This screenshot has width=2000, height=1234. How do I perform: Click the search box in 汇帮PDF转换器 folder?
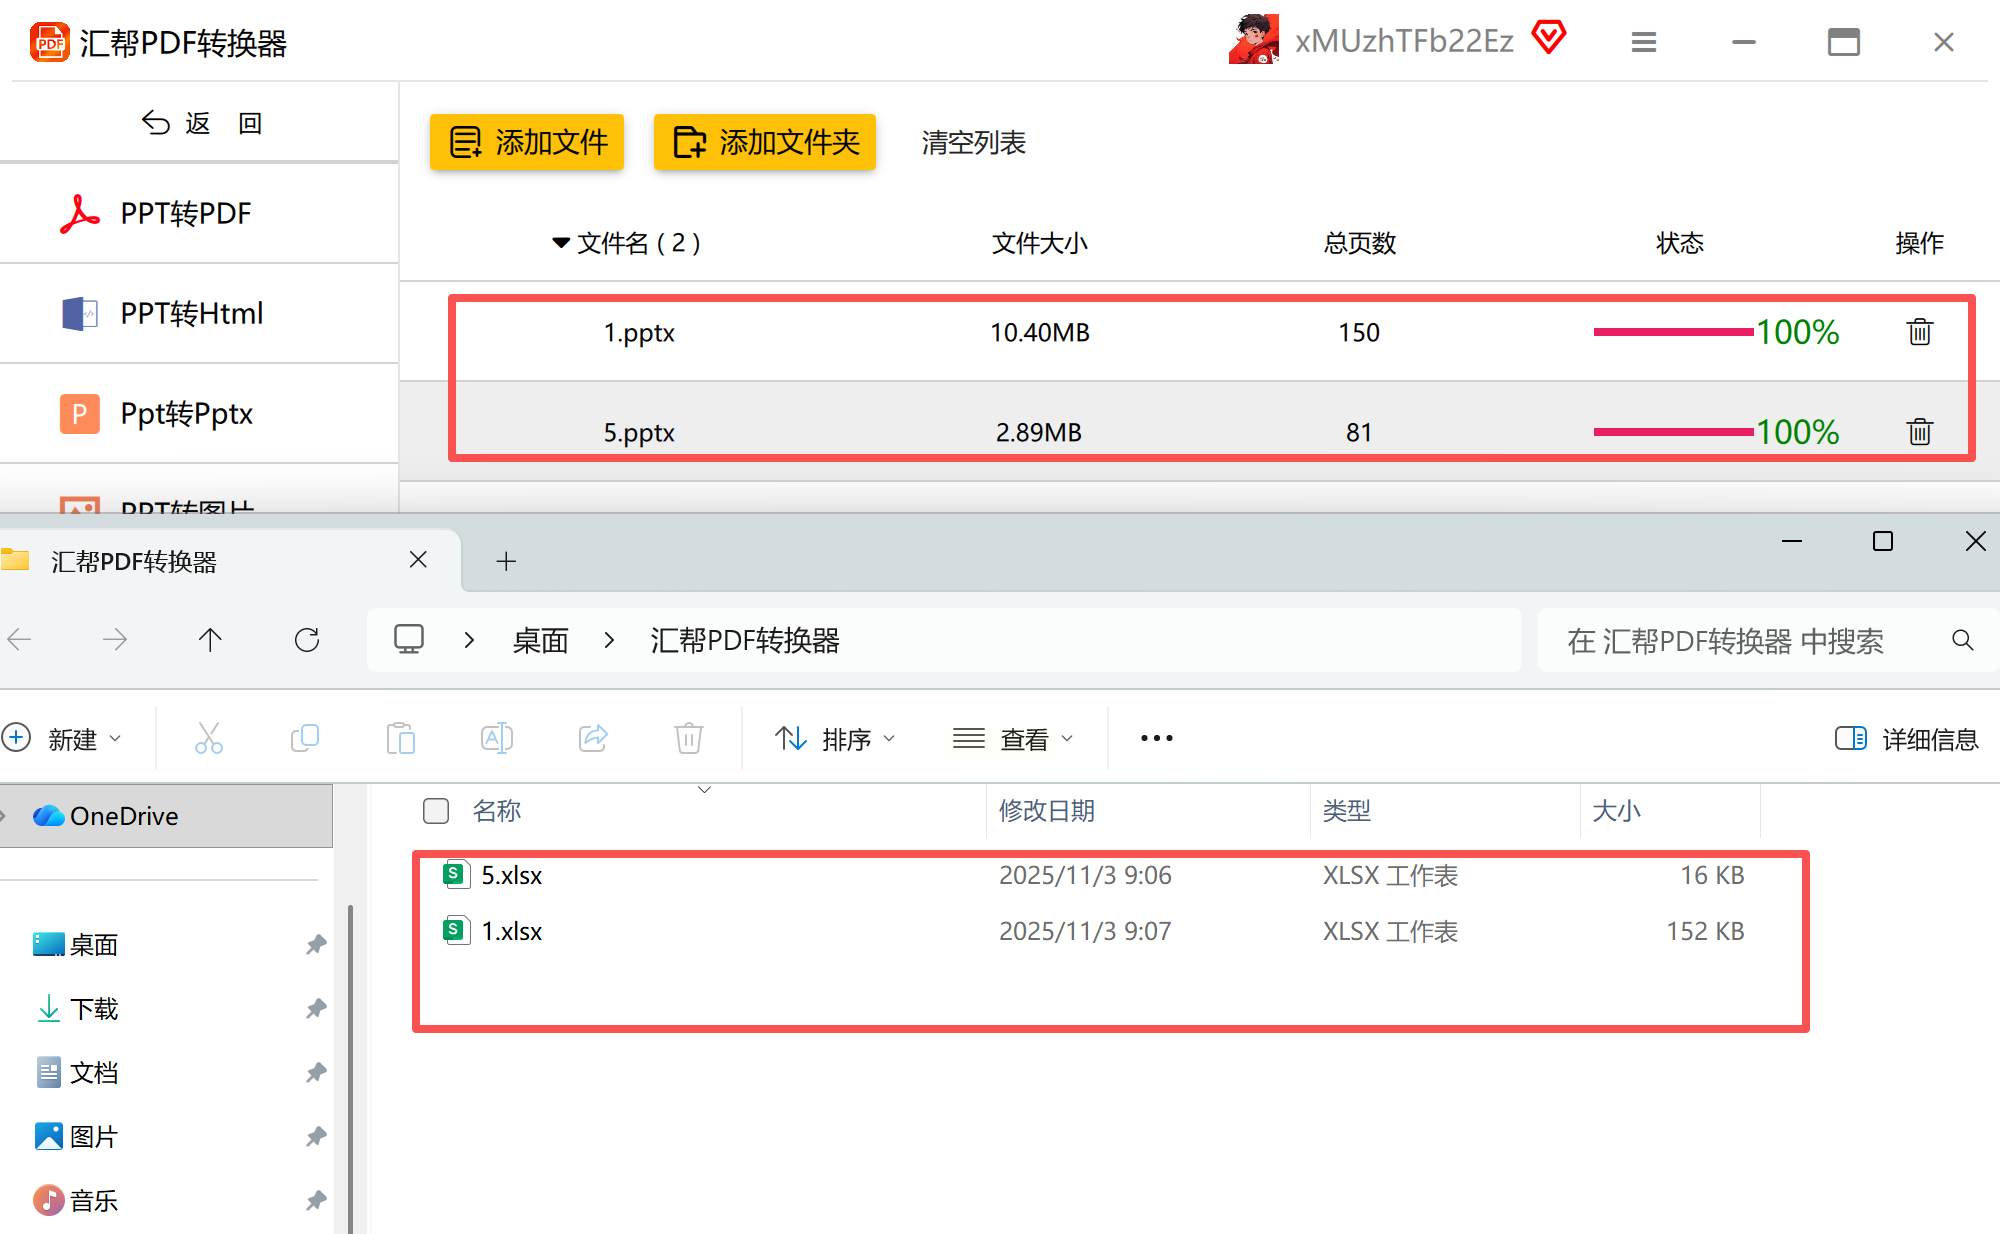click(1725, 641)
